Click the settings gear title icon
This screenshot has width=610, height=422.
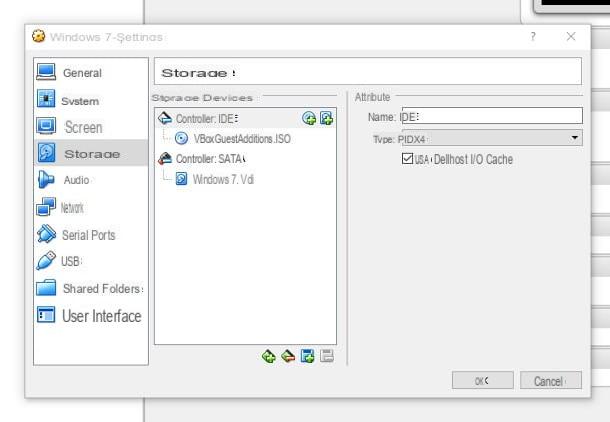39,36
